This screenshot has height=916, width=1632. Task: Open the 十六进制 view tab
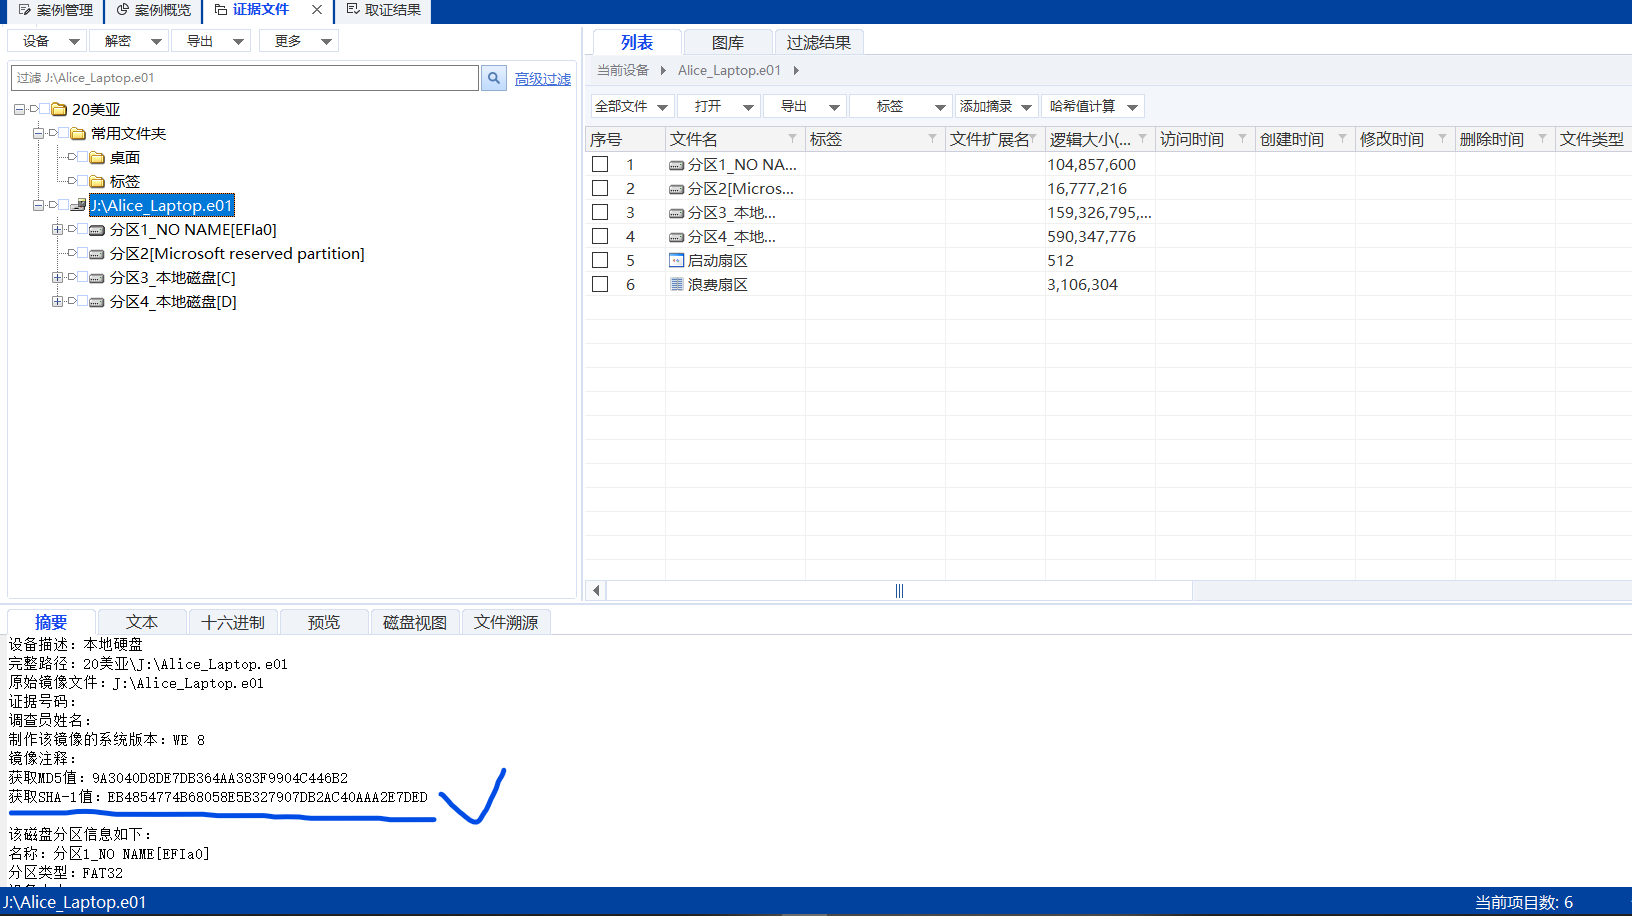point(233,621)
